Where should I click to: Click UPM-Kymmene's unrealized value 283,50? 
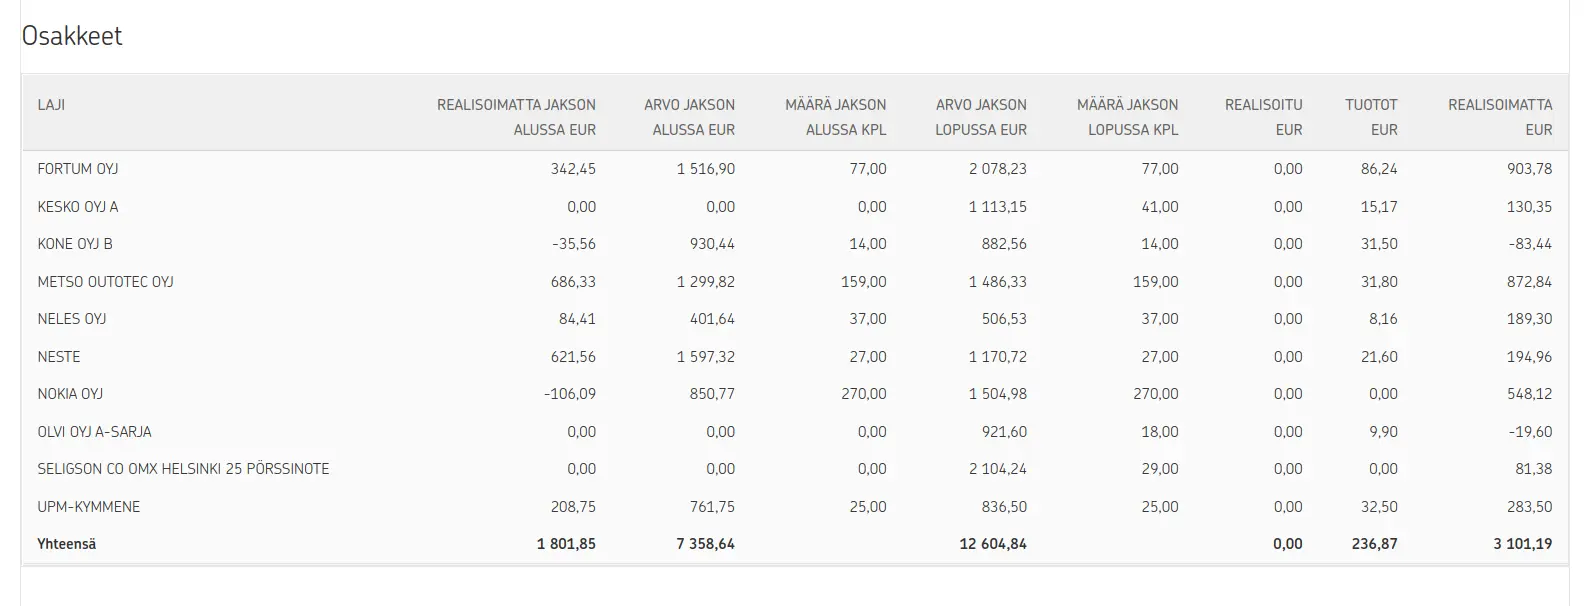tap(1530, 507)
